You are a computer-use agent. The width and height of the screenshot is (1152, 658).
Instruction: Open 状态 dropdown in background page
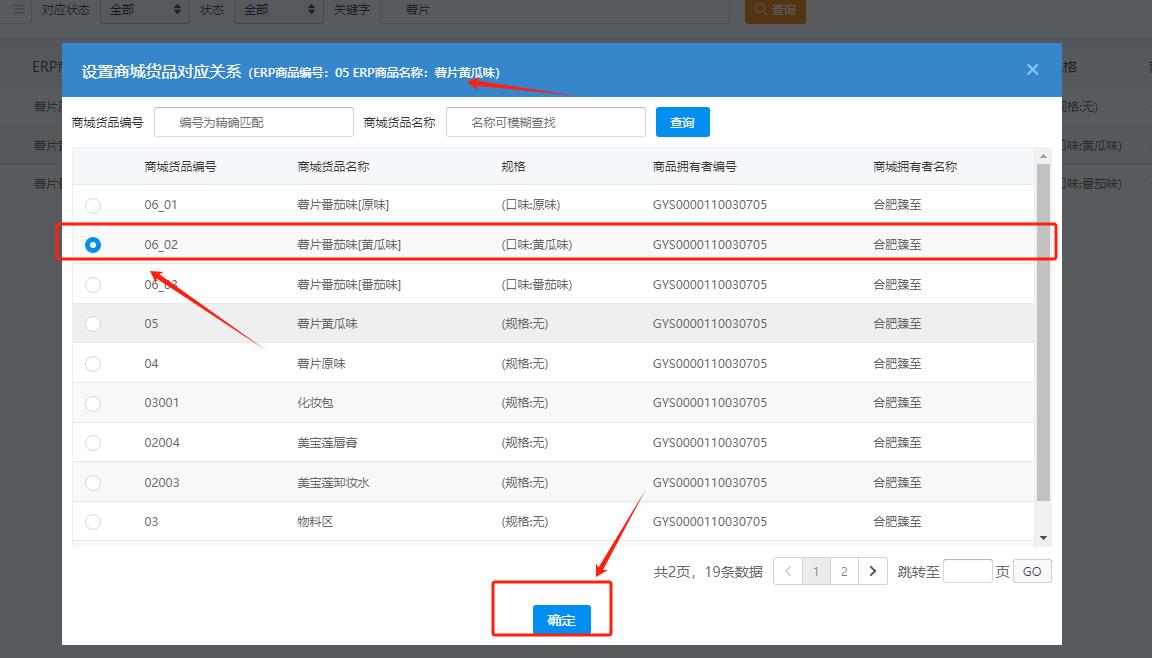[x=278, y=10]
